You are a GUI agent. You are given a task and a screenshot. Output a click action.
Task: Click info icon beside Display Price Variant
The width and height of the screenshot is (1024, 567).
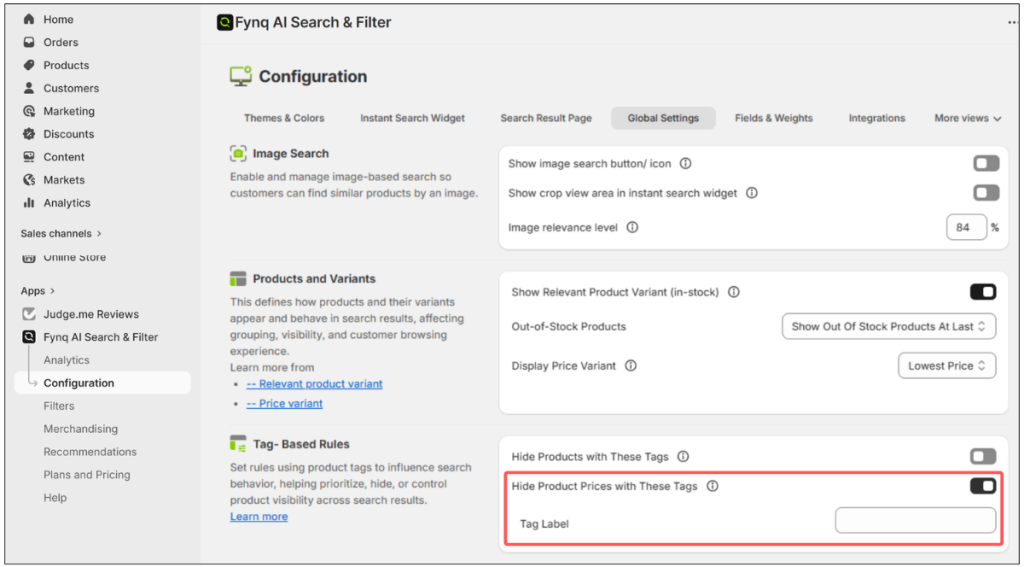click(630, 366)
